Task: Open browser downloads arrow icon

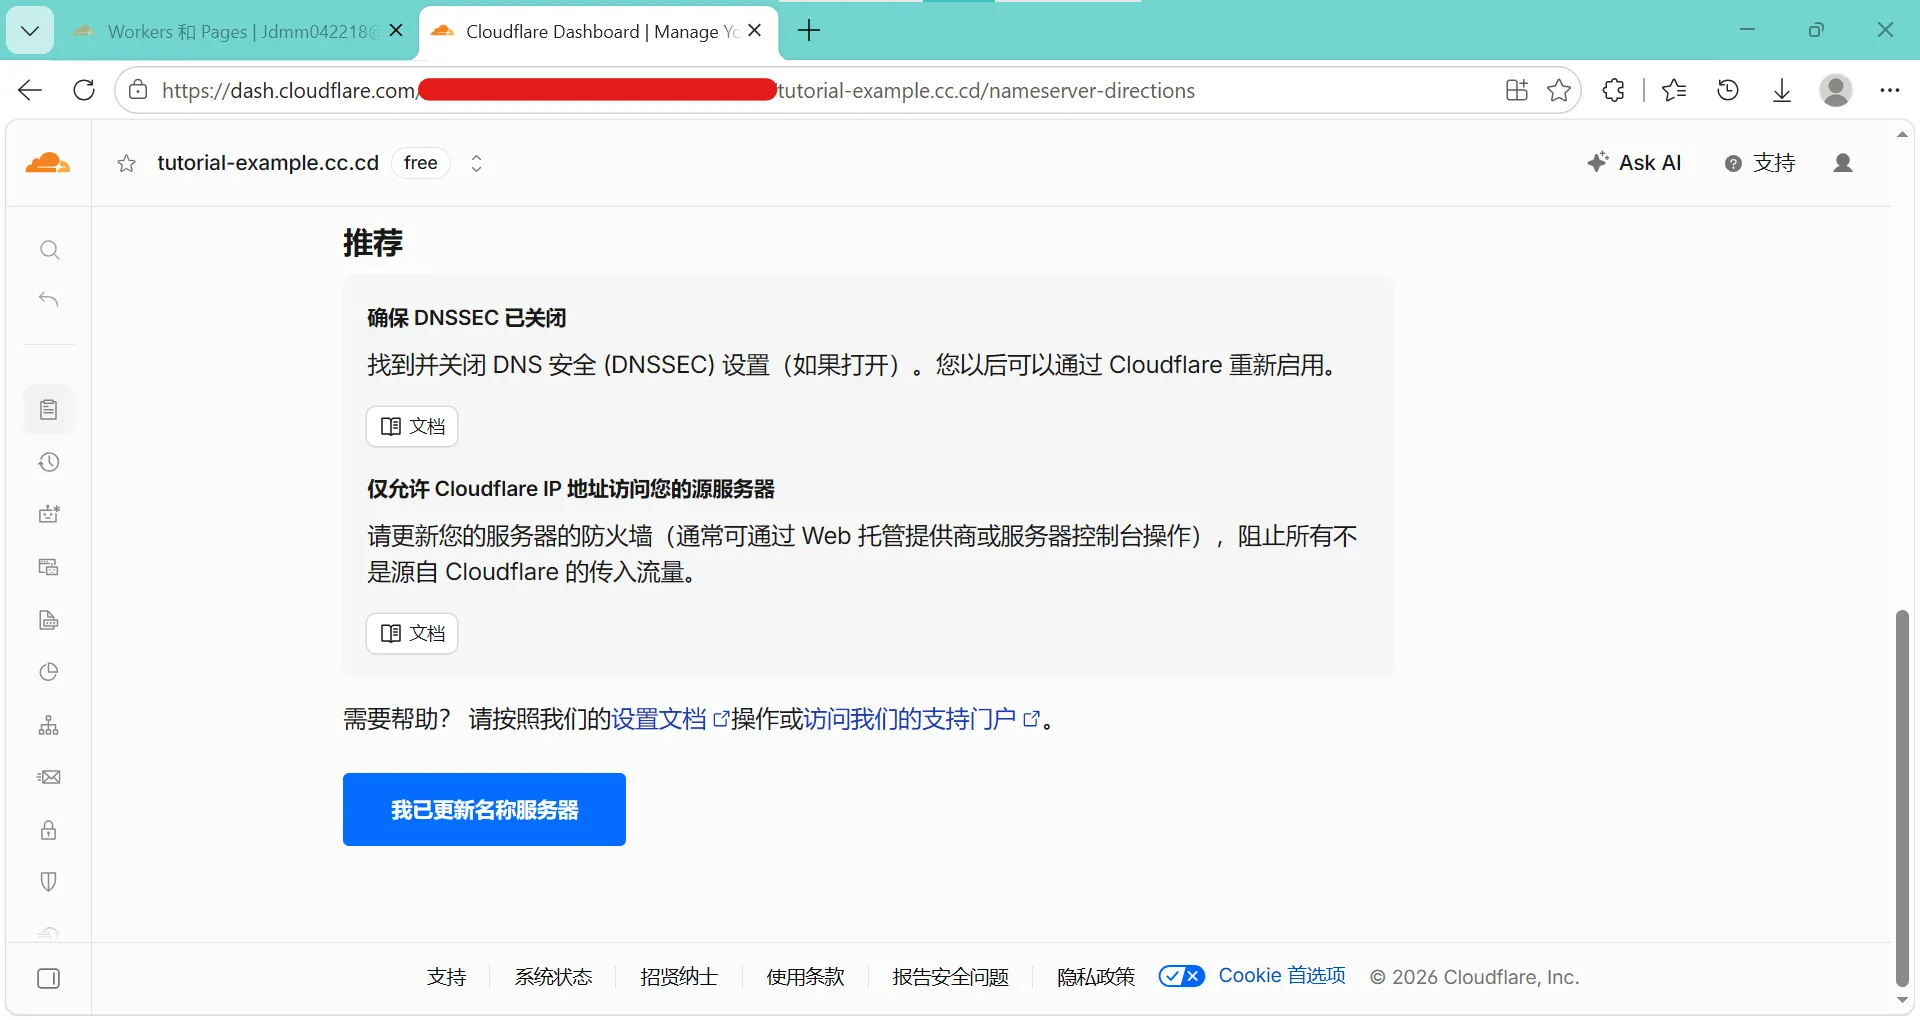Action: (x=1782, y=90)
